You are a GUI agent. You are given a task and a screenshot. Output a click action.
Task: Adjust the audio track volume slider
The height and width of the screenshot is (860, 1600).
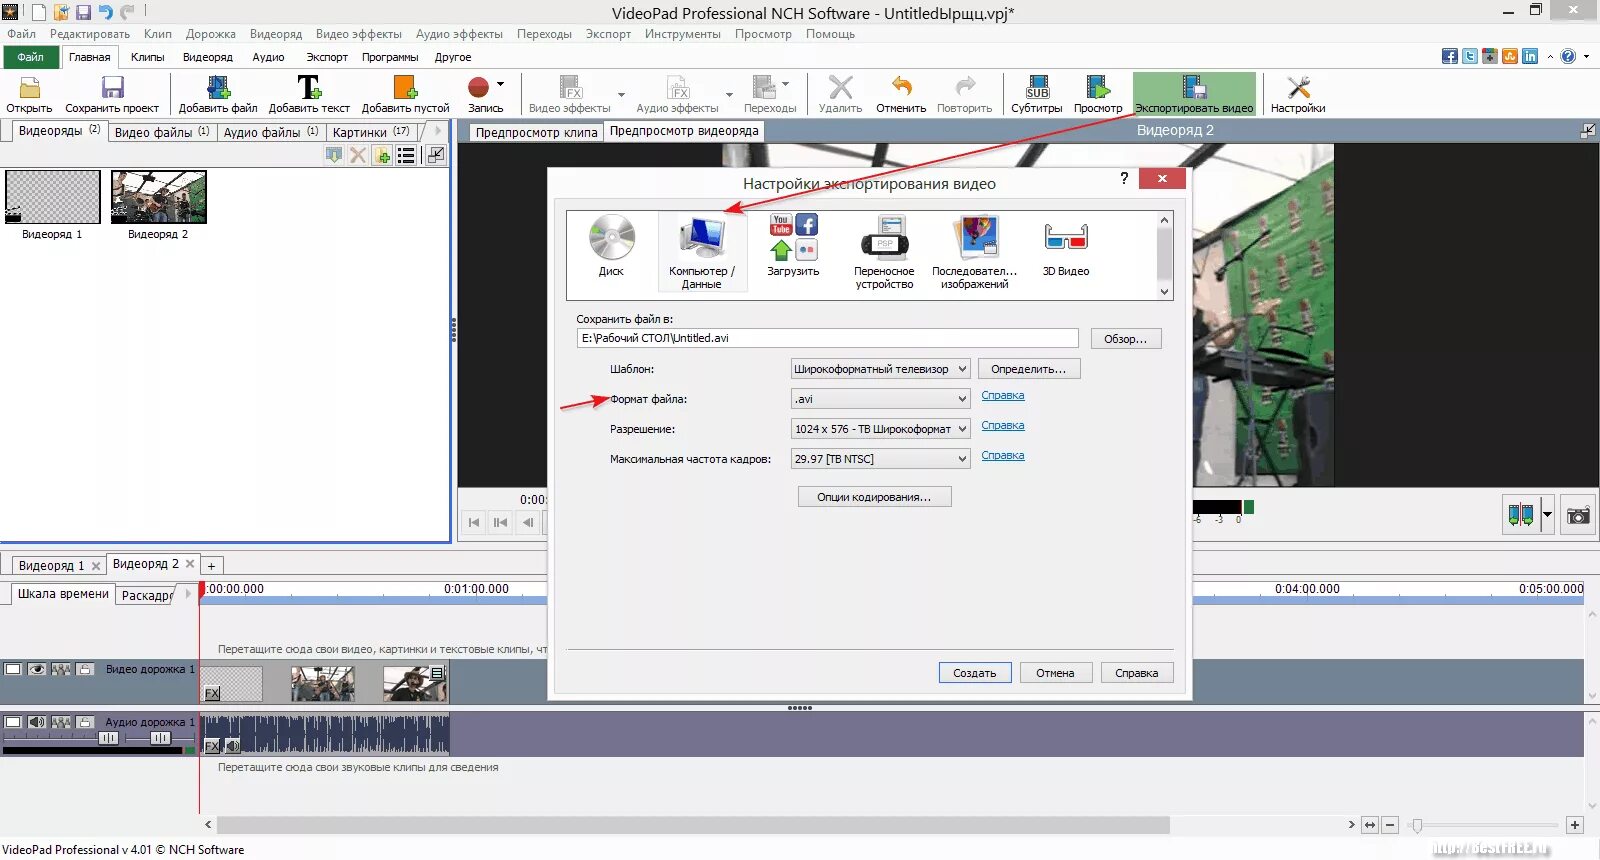click(x=109, y=738)
